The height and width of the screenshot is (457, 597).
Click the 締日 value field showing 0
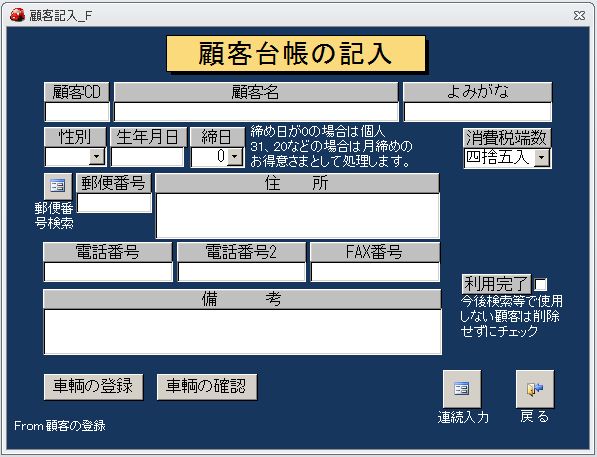coord(209,157)
